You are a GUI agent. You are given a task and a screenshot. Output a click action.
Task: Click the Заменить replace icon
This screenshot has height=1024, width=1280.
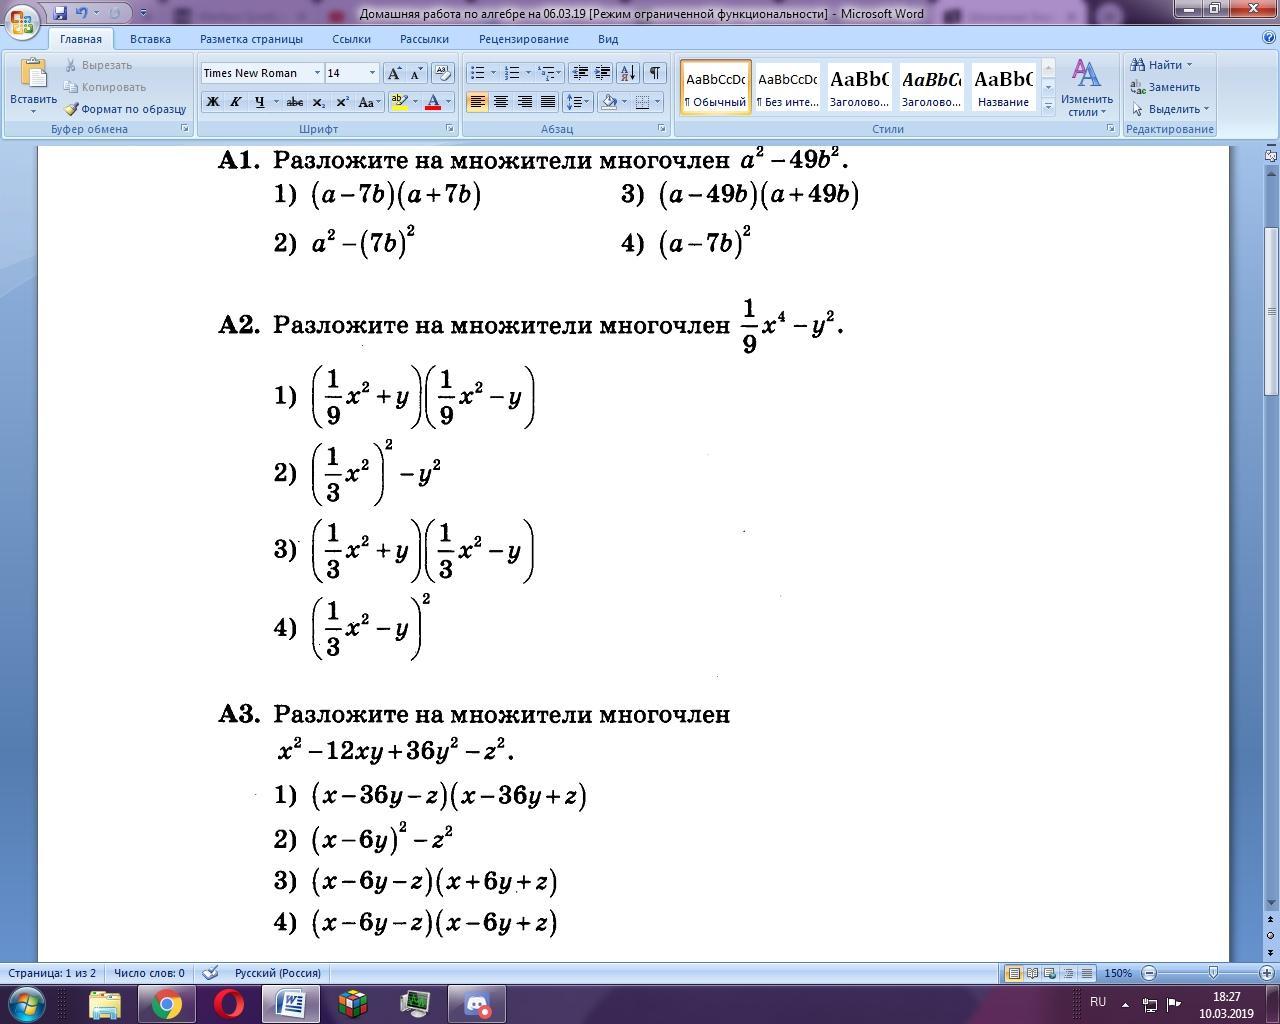click(1137, 87)
